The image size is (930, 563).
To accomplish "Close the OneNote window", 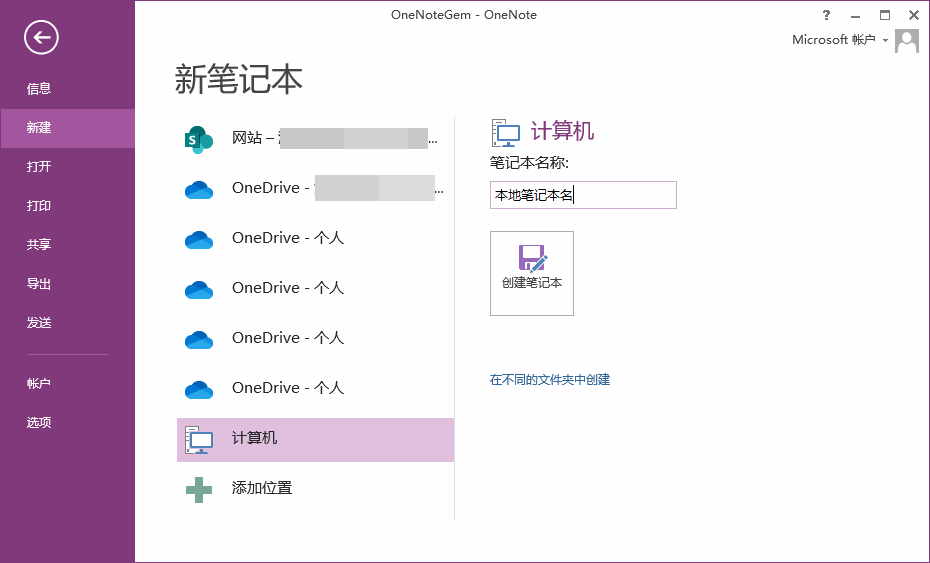I will pos(914,15).
